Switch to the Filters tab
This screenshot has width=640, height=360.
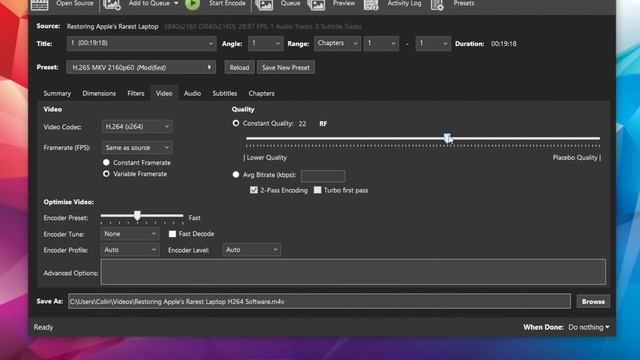point(136,93)
